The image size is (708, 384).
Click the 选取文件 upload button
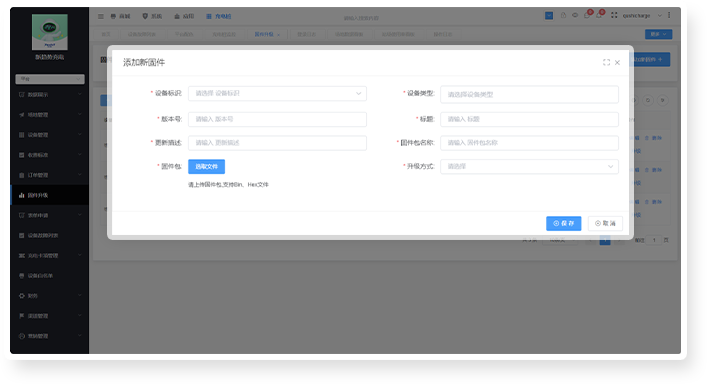206,167
